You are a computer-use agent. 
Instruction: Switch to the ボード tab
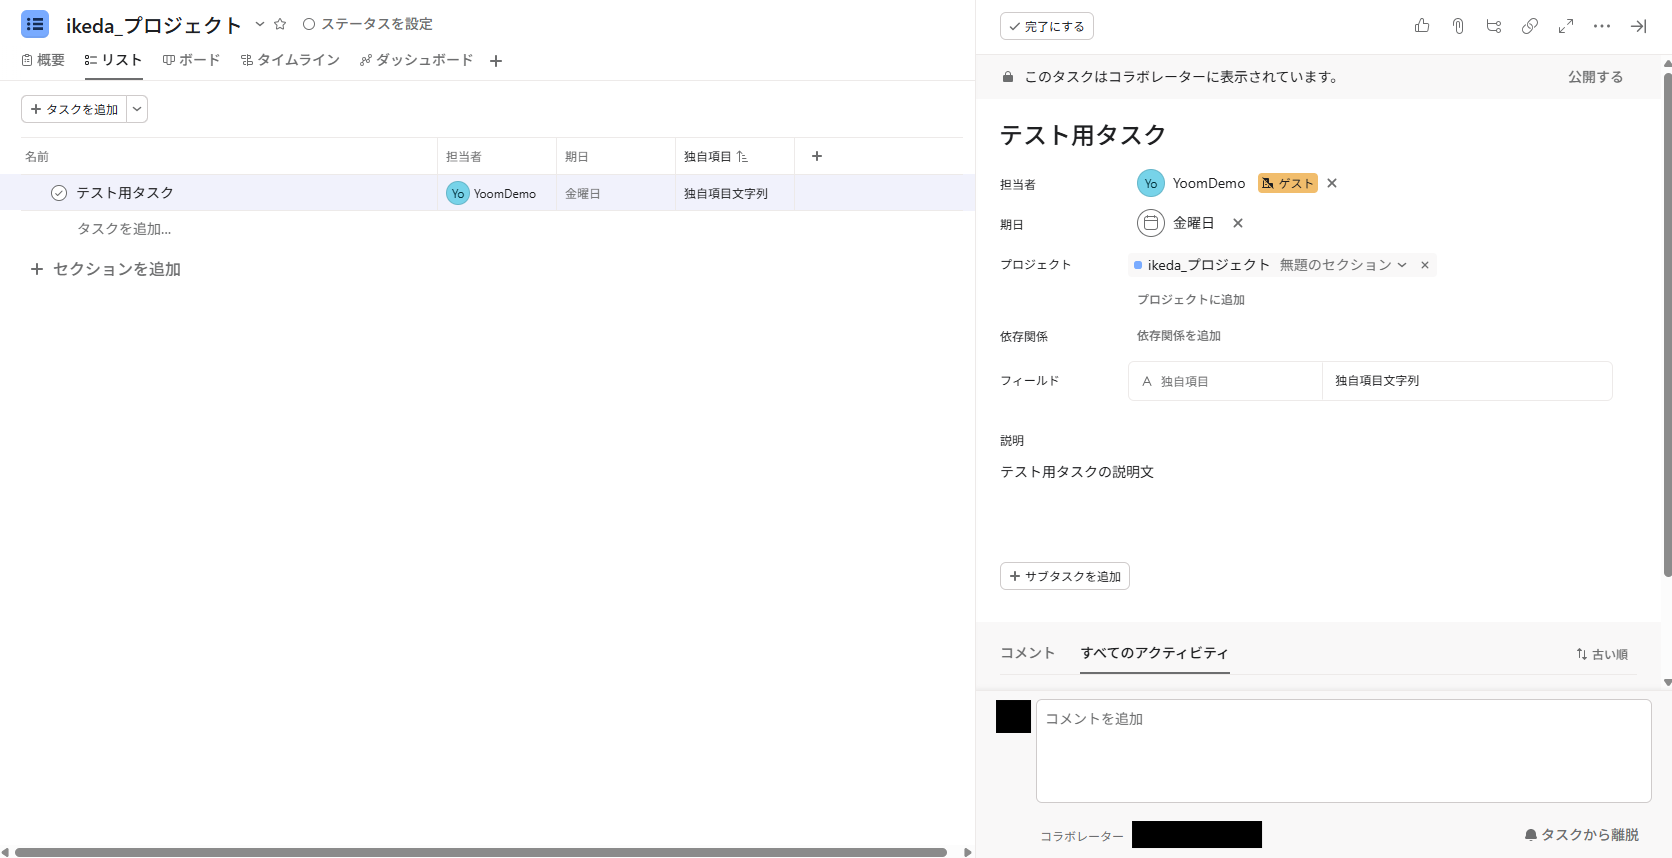click(x=191, y=60)
